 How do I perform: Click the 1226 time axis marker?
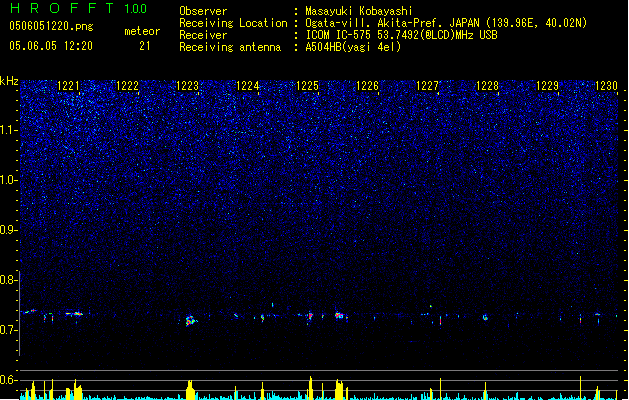pos(367,86)
